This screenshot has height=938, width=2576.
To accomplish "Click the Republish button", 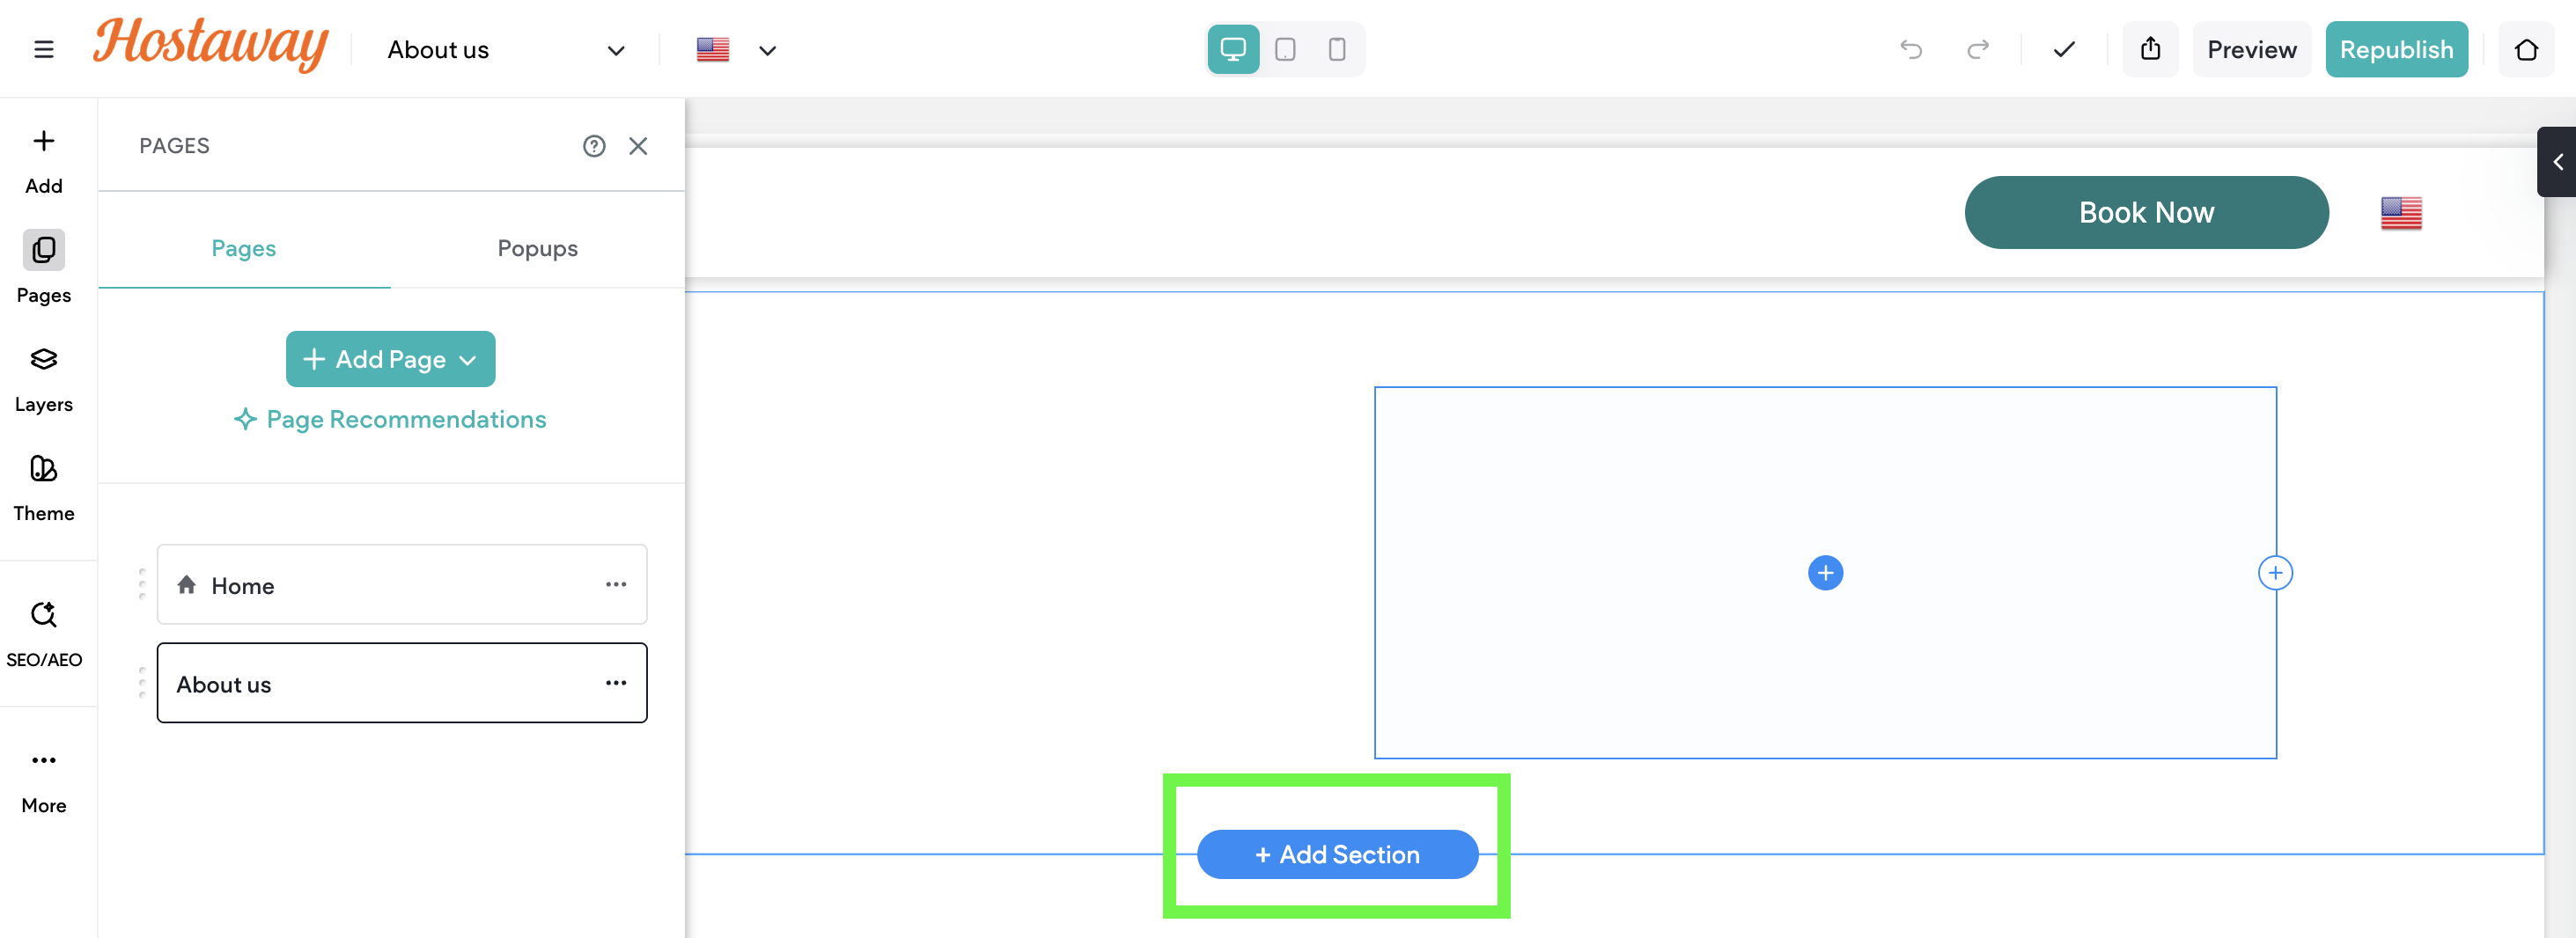I will pos(2396,49).
